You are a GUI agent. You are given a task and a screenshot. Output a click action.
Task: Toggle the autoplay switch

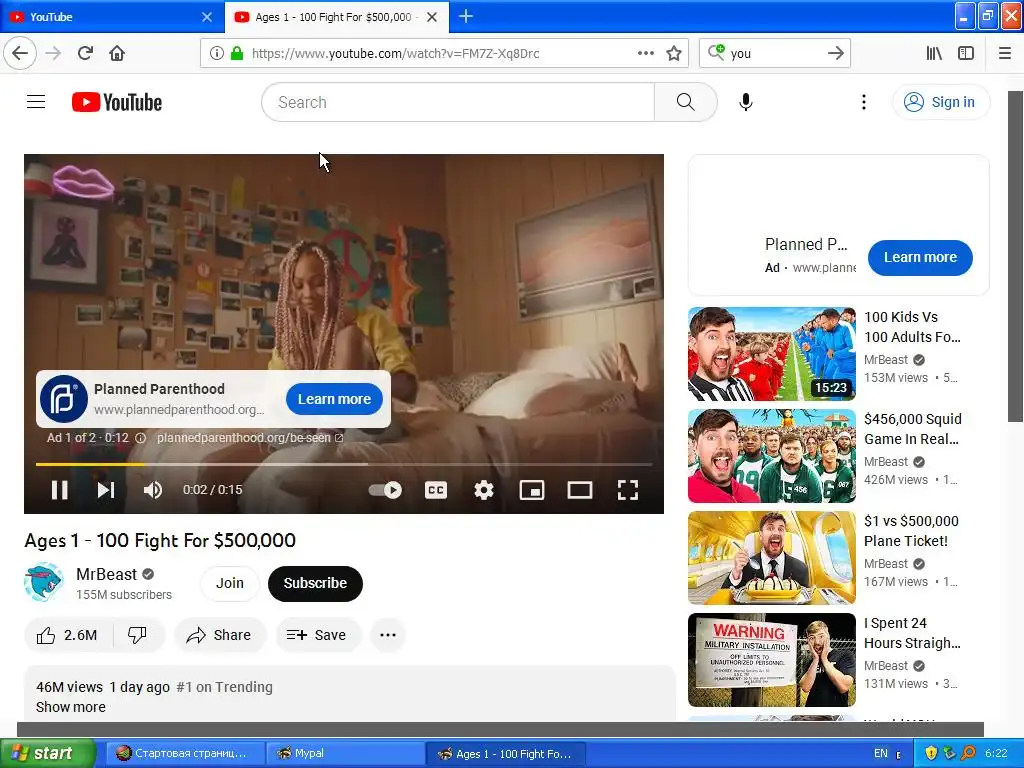(385, 490)
